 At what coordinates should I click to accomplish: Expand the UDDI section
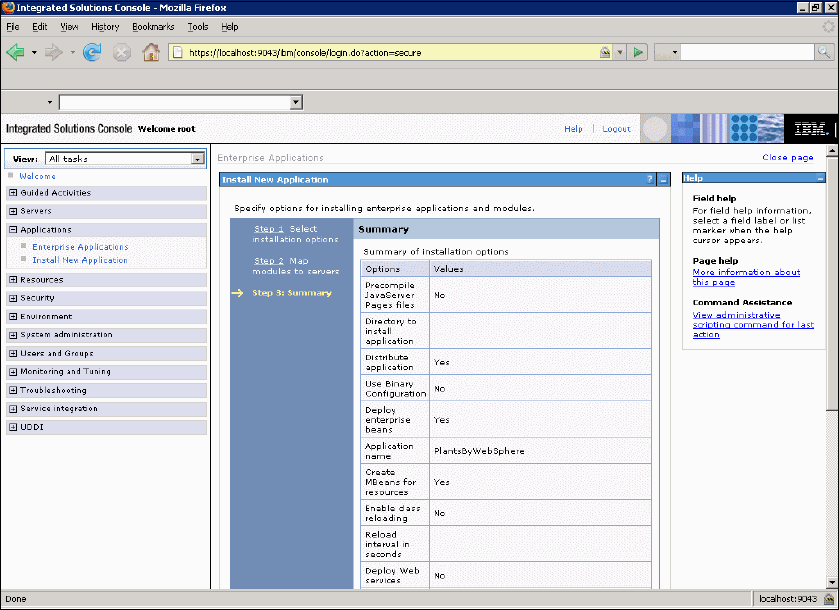pos(13,427)
